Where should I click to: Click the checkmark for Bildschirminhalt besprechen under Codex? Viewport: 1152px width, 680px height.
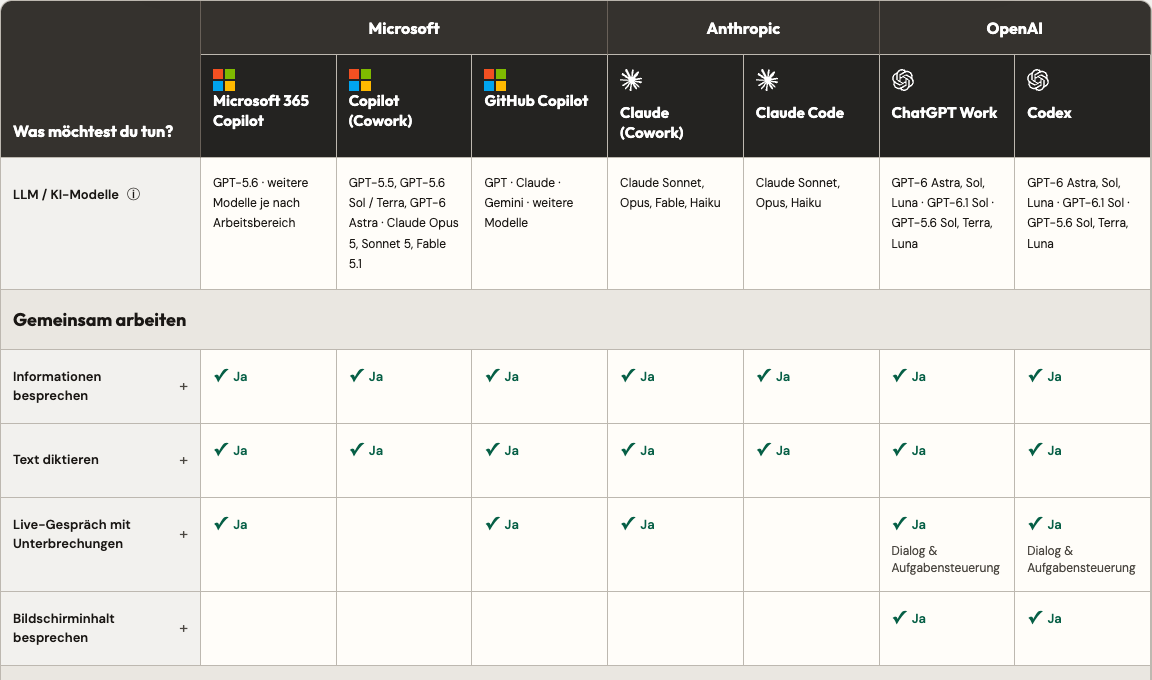click(x=1035, y=618)
